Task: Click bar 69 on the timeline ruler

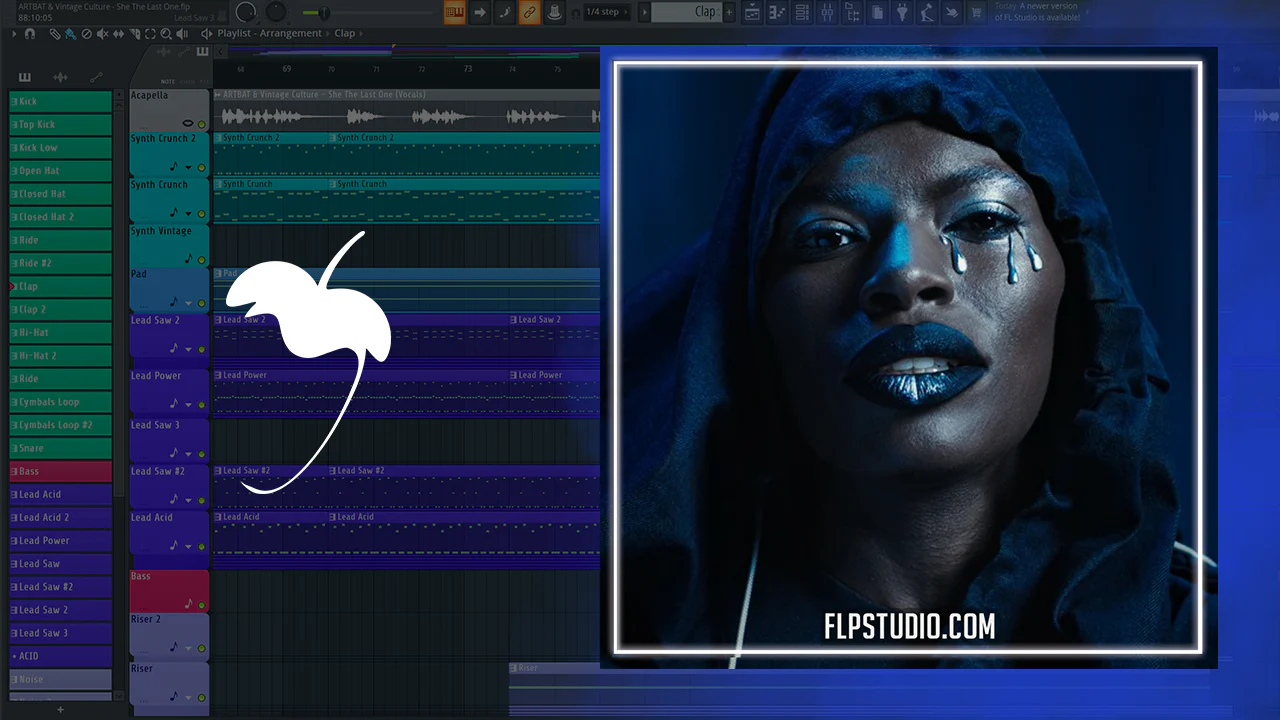Action: 287,69
